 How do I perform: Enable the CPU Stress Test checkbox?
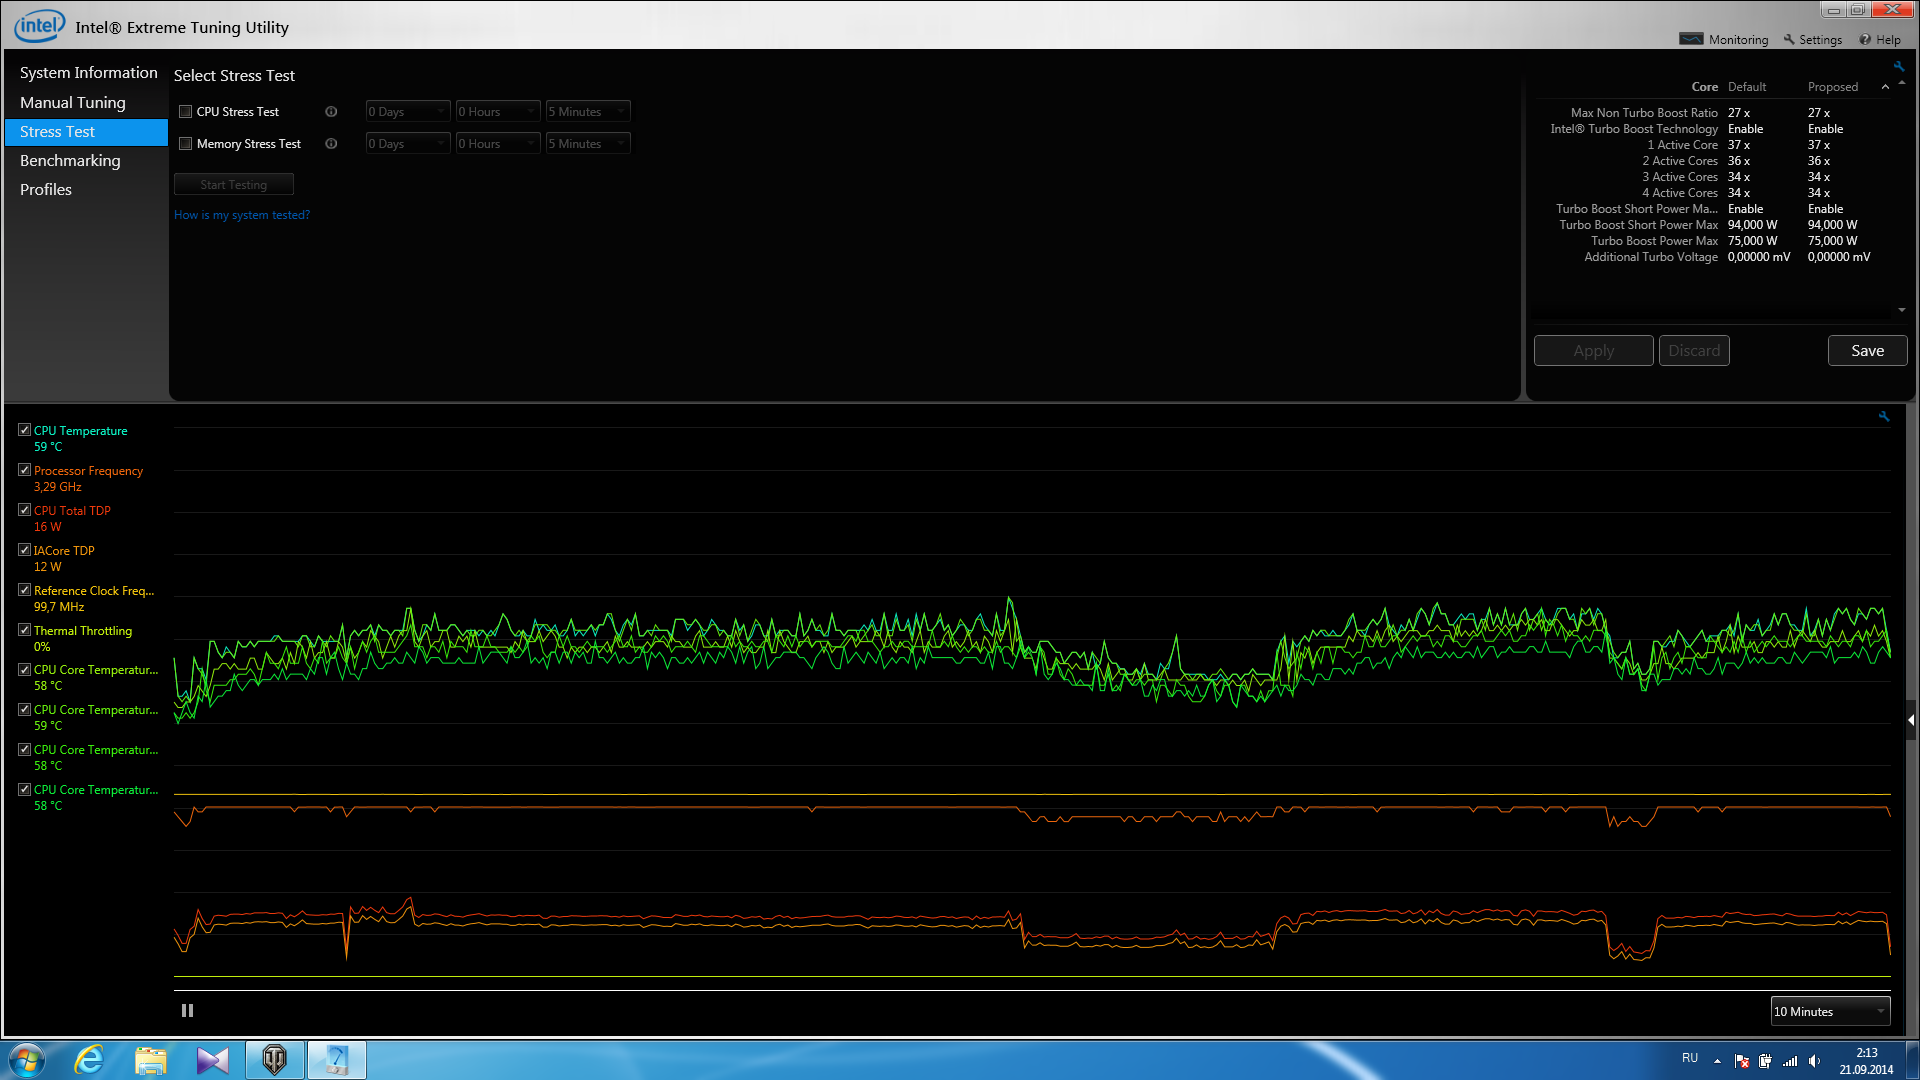tap(185, 112)
